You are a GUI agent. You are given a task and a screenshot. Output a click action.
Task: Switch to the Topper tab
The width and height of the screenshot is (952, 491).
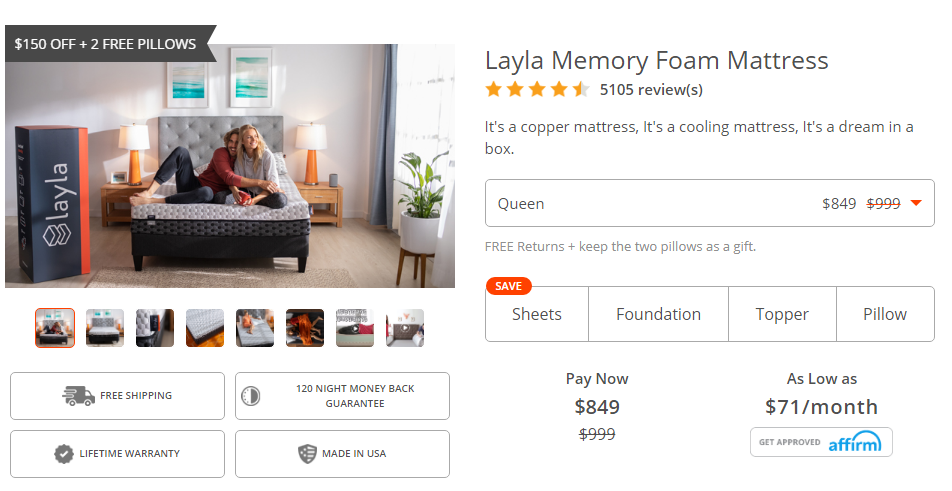[782, 314]
